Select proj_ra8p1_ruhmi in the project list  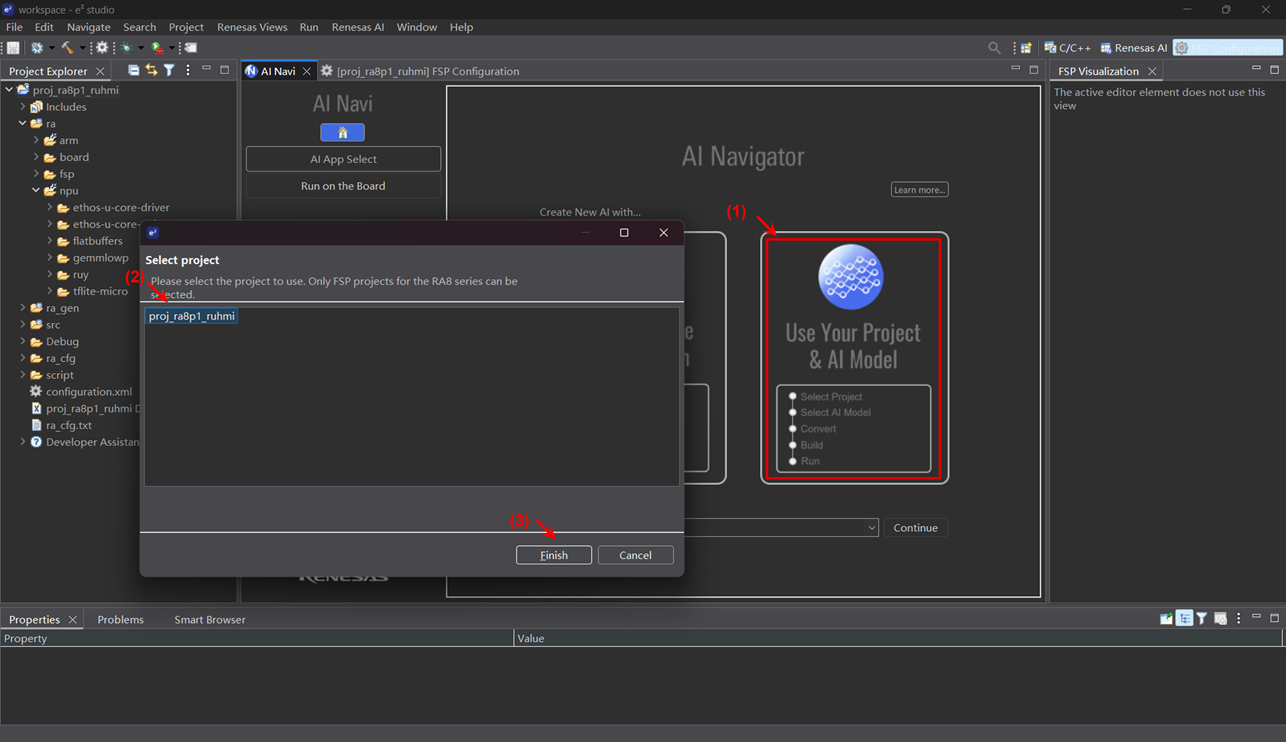(x=191, y=316)
